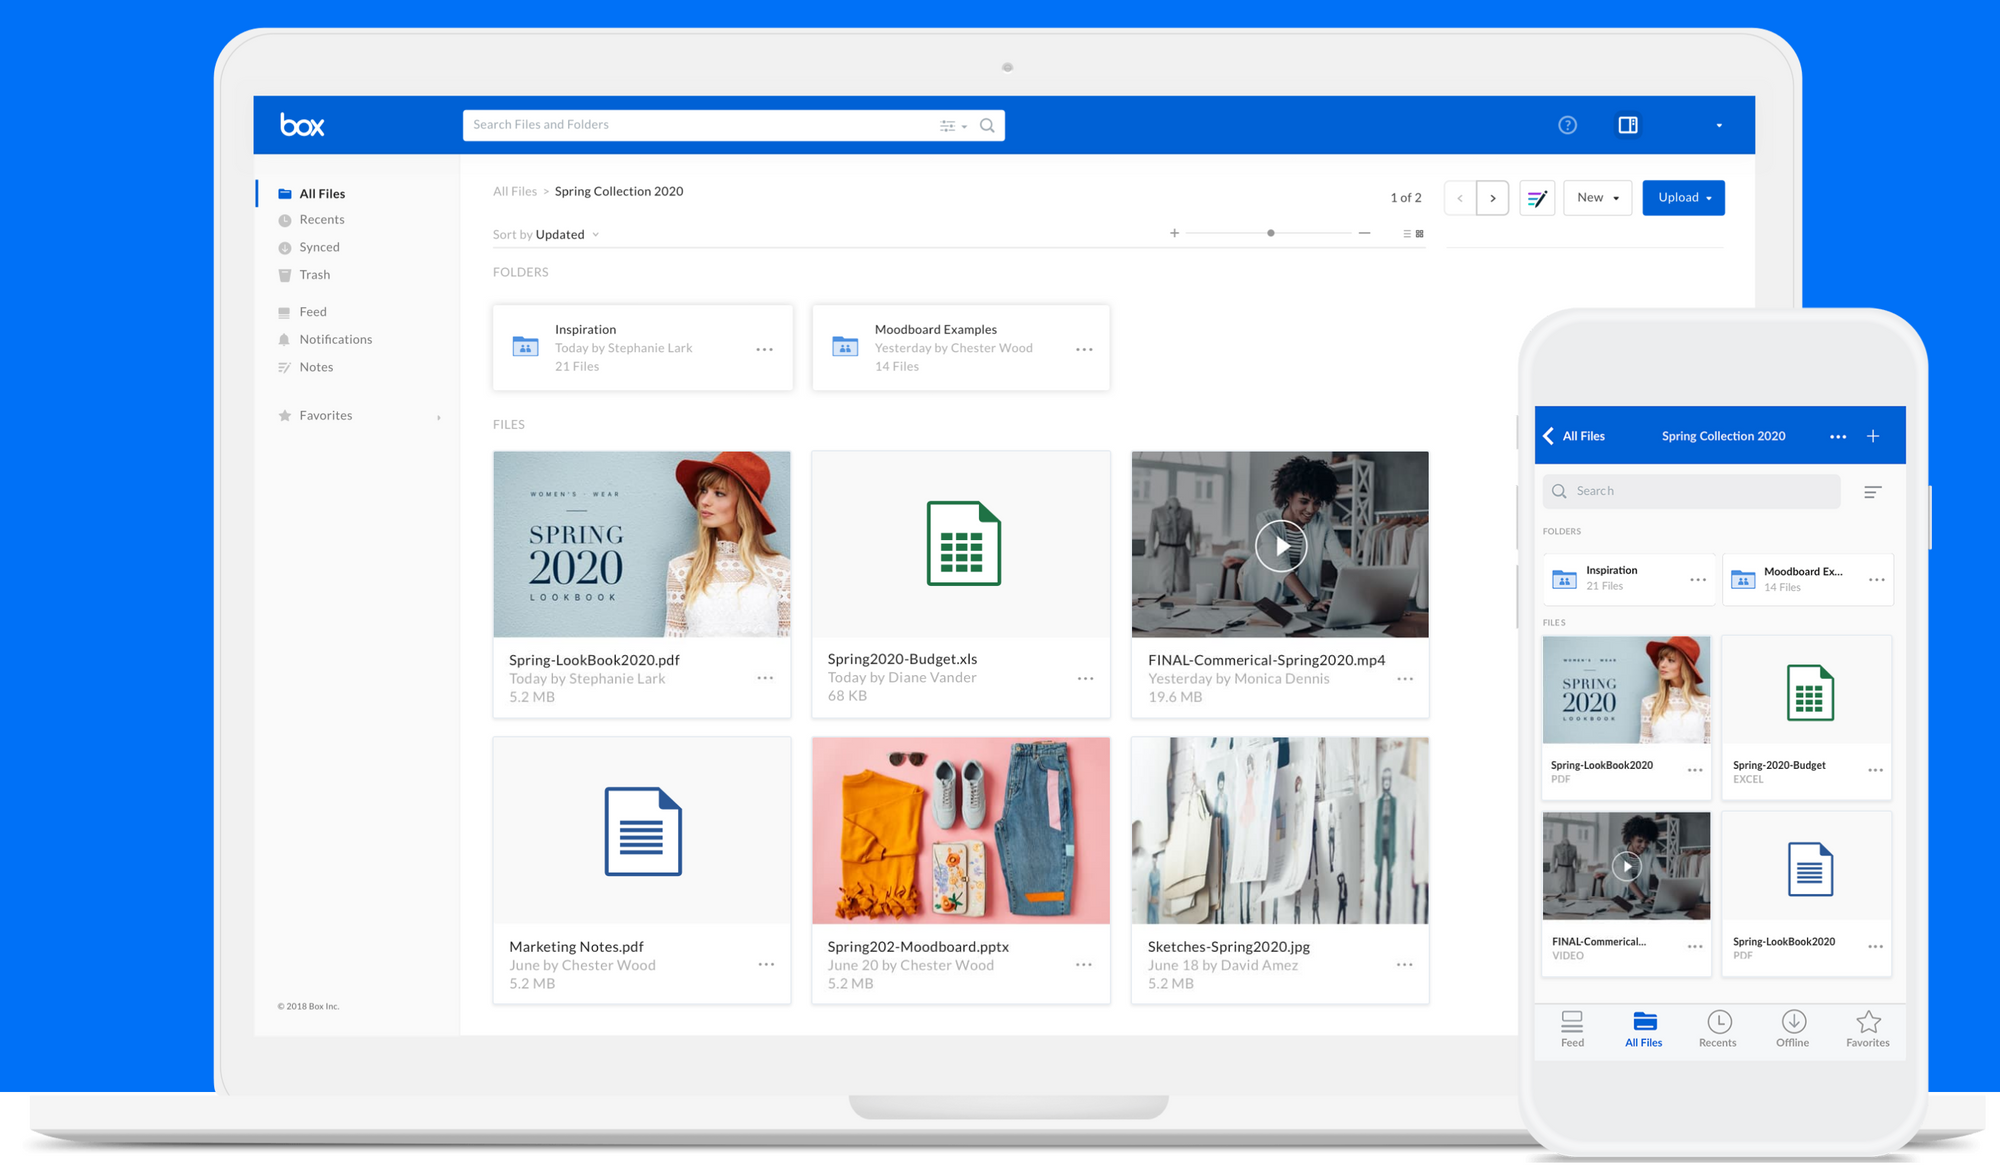Expand the Favorites sidebar section
Viewport: 2000px width, 1174px height.
(x=439, y=417)
